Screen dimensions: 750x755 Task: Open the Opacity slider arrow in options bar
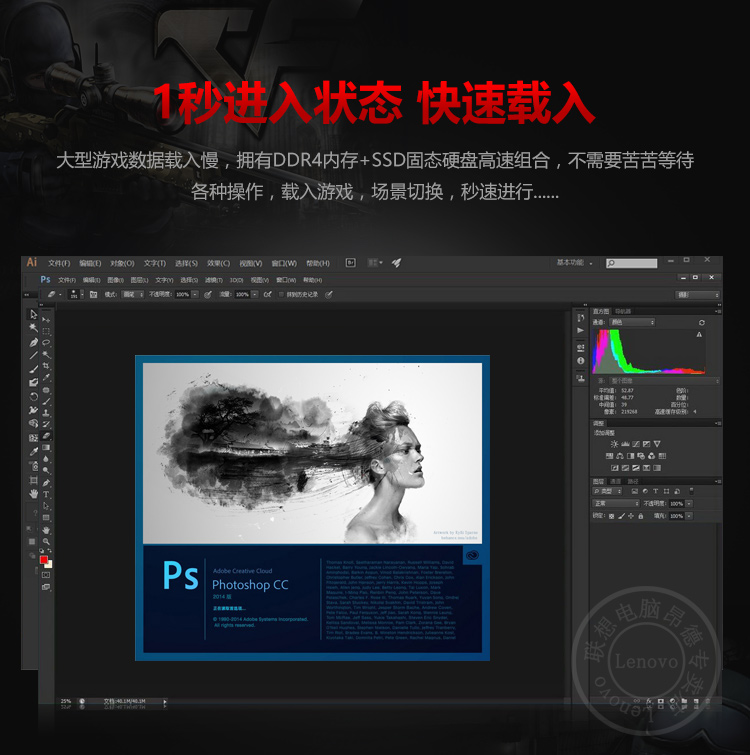tap(195, 294)
